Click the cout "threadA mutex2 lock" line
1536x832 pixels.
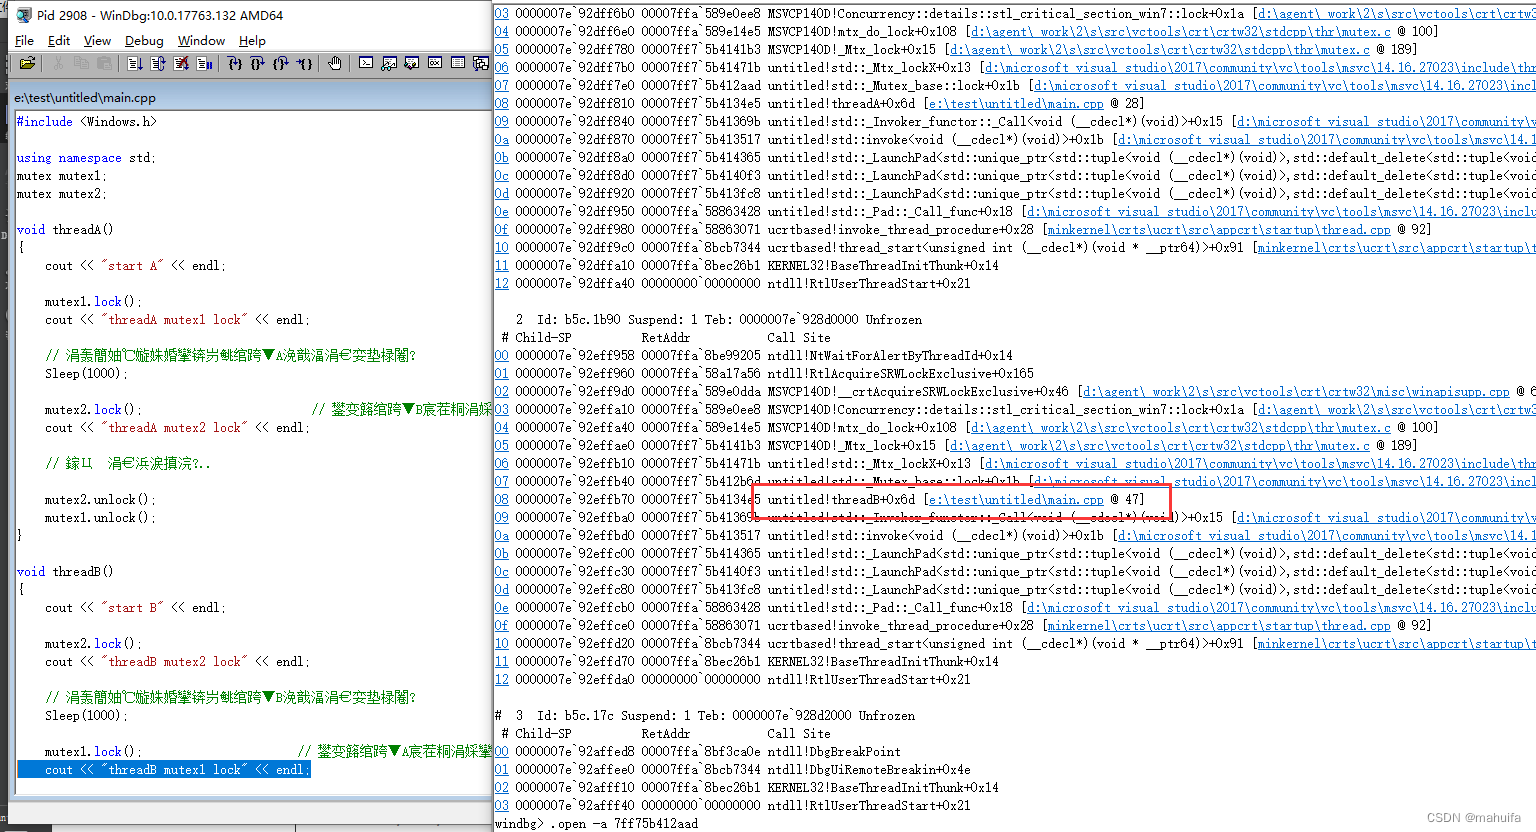tap(177, 428)
